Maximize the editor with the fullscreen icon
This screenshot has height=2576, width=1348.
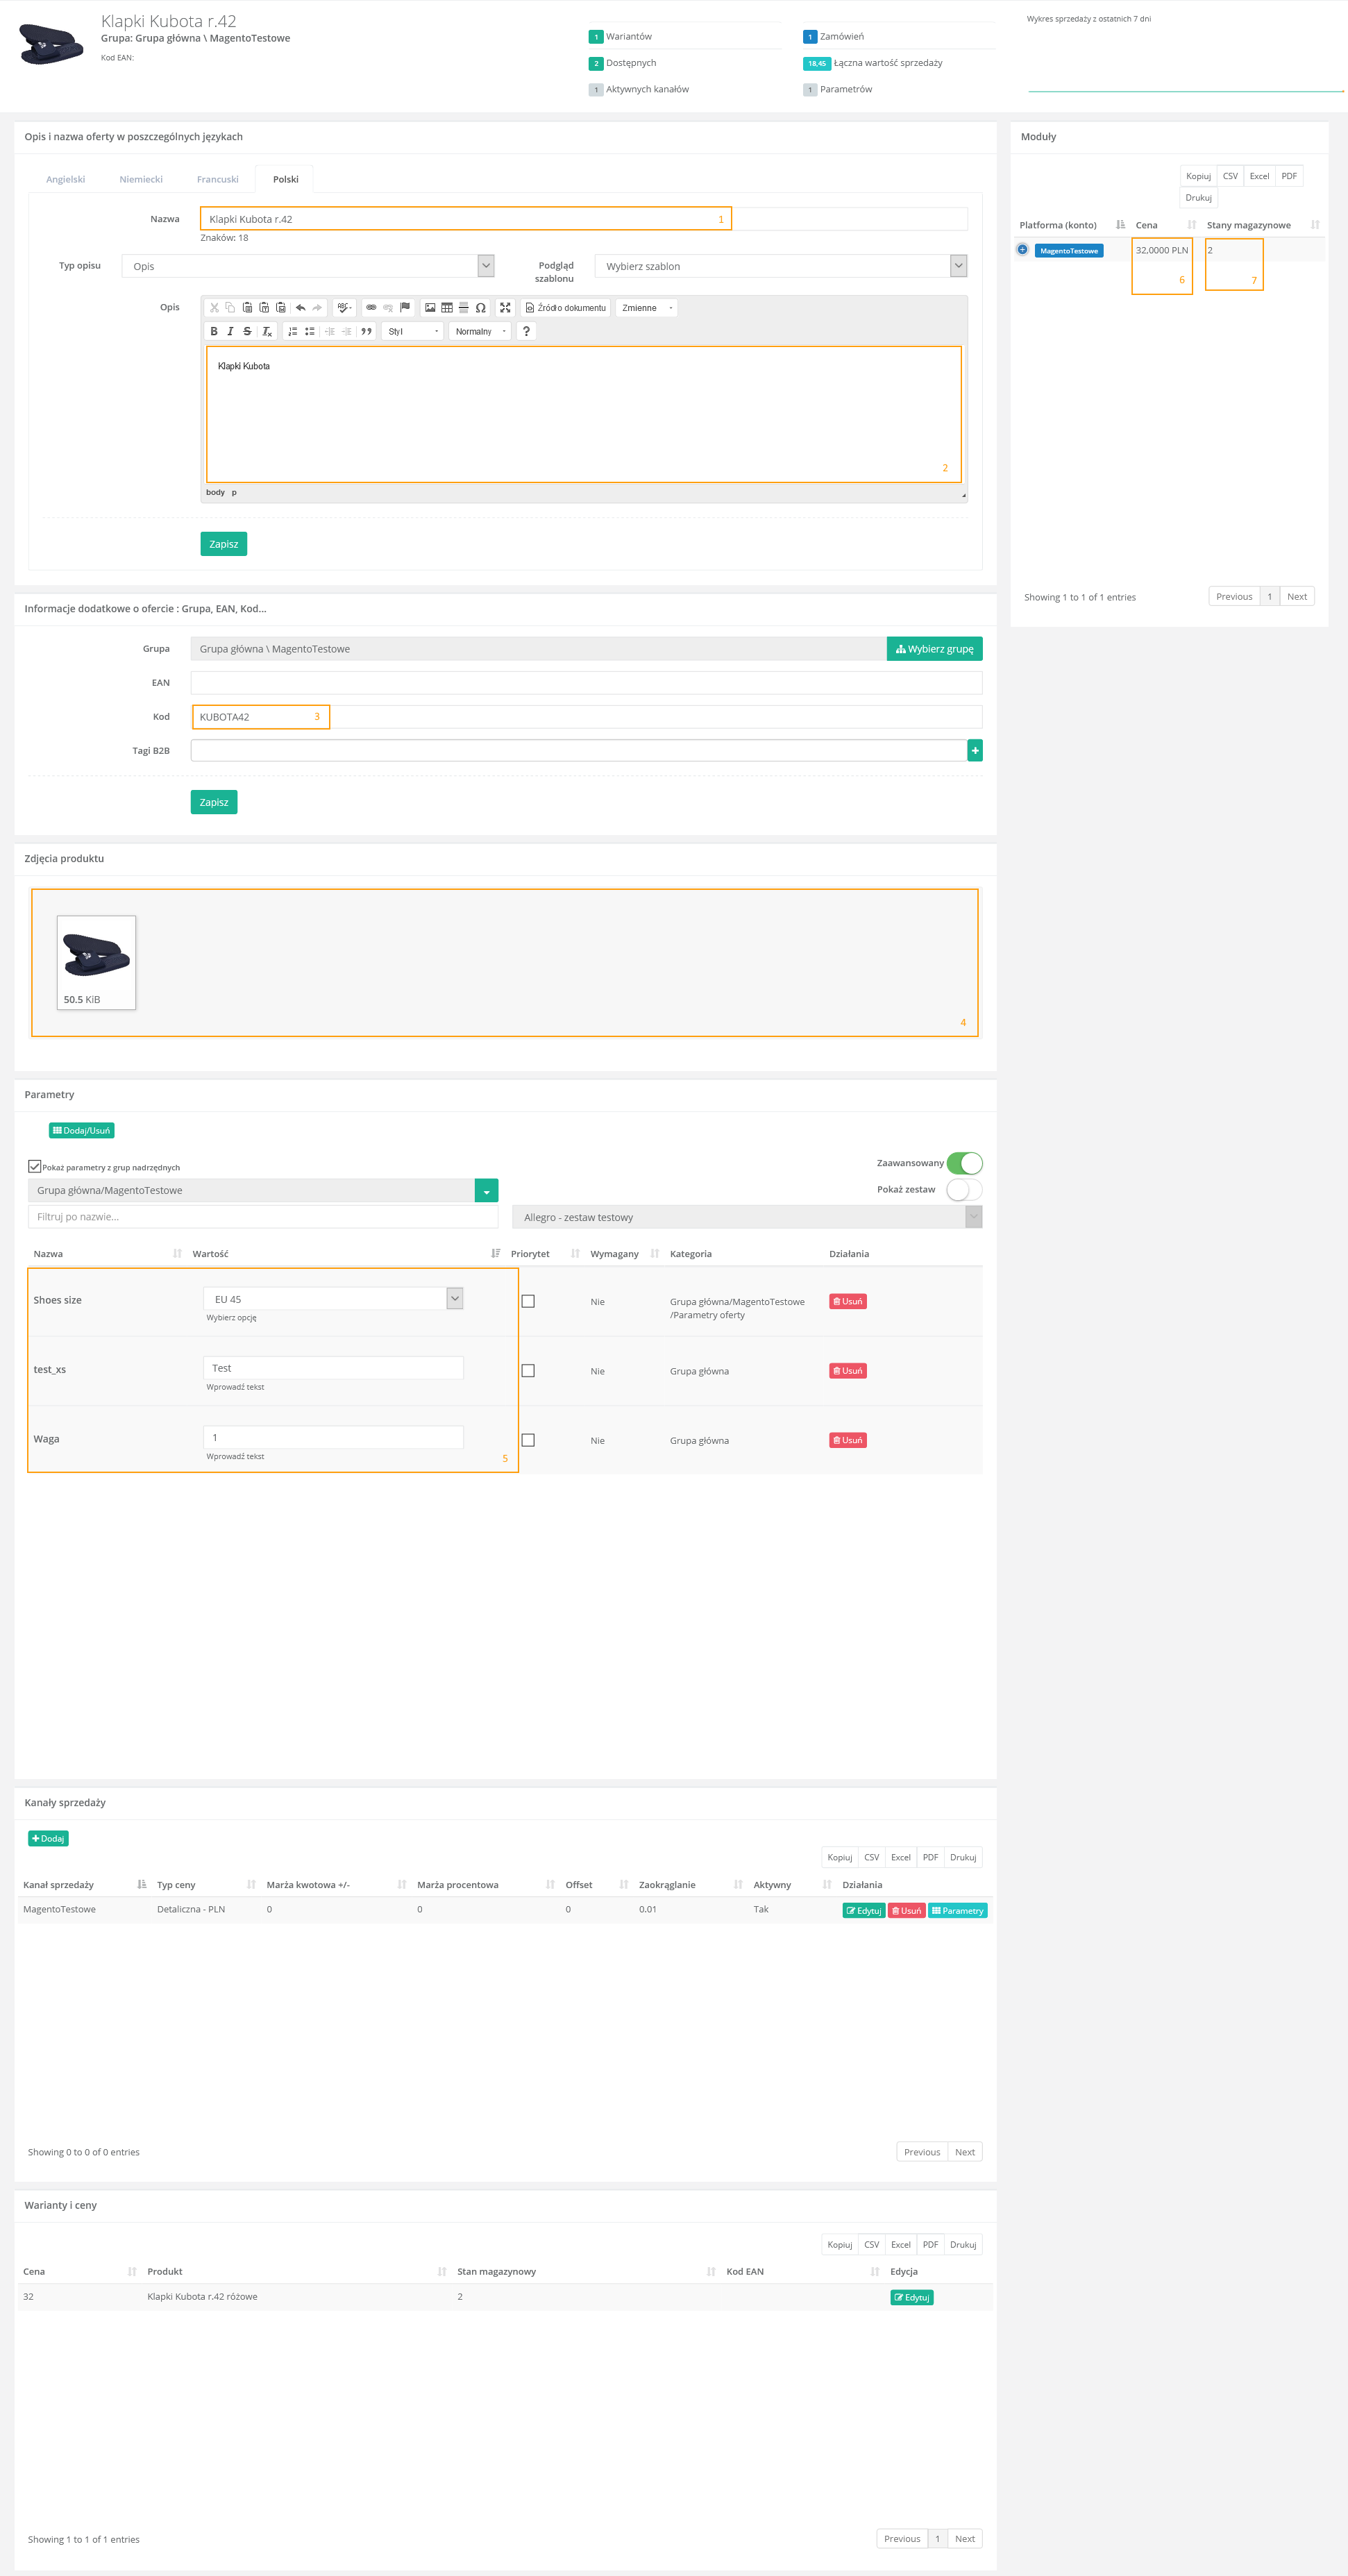pyautogui.click(x=505, y=308)
